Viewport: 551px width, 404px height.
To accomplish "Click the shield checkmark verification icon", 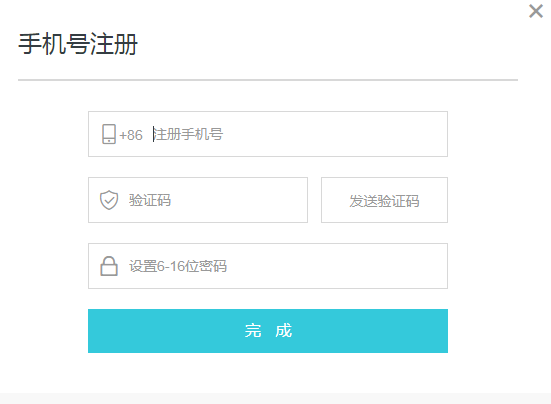I will [x=109, y=200].
